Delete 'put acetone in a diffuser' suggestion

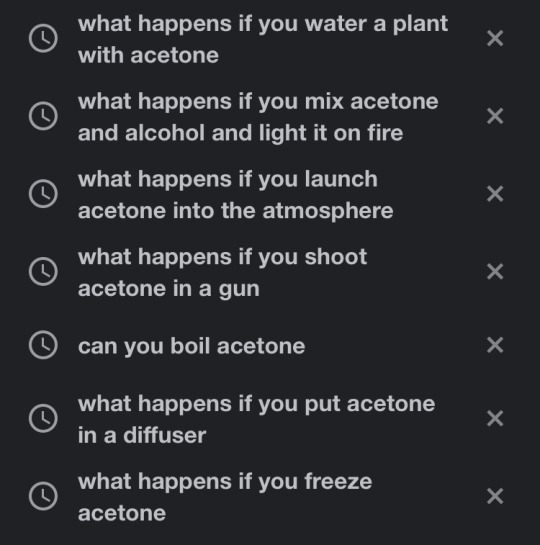click(x=495, y=418)
